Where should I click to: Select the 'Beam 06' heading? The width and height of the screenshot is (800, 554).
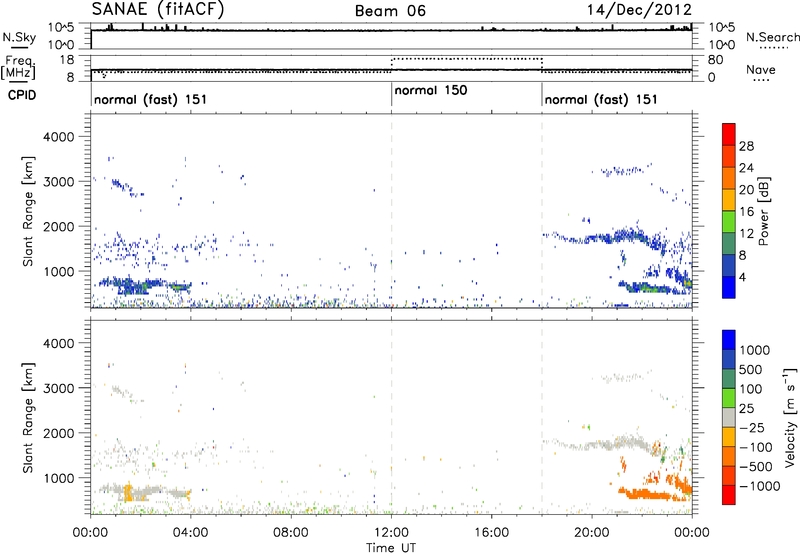pyautogui.click(x=390, y=11)
